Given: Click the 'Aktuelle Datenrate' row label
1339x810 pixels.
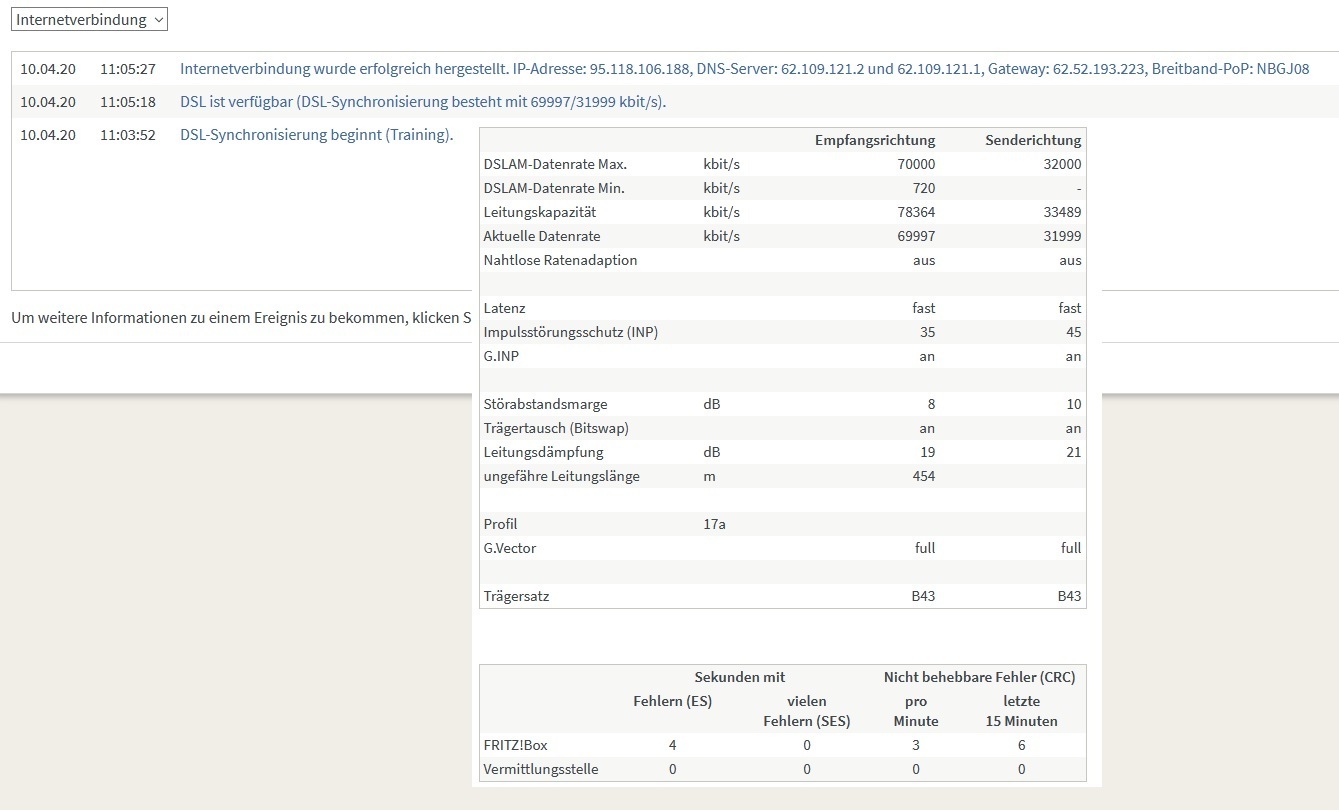Looking at the screenshot, I should click(542, 236).
